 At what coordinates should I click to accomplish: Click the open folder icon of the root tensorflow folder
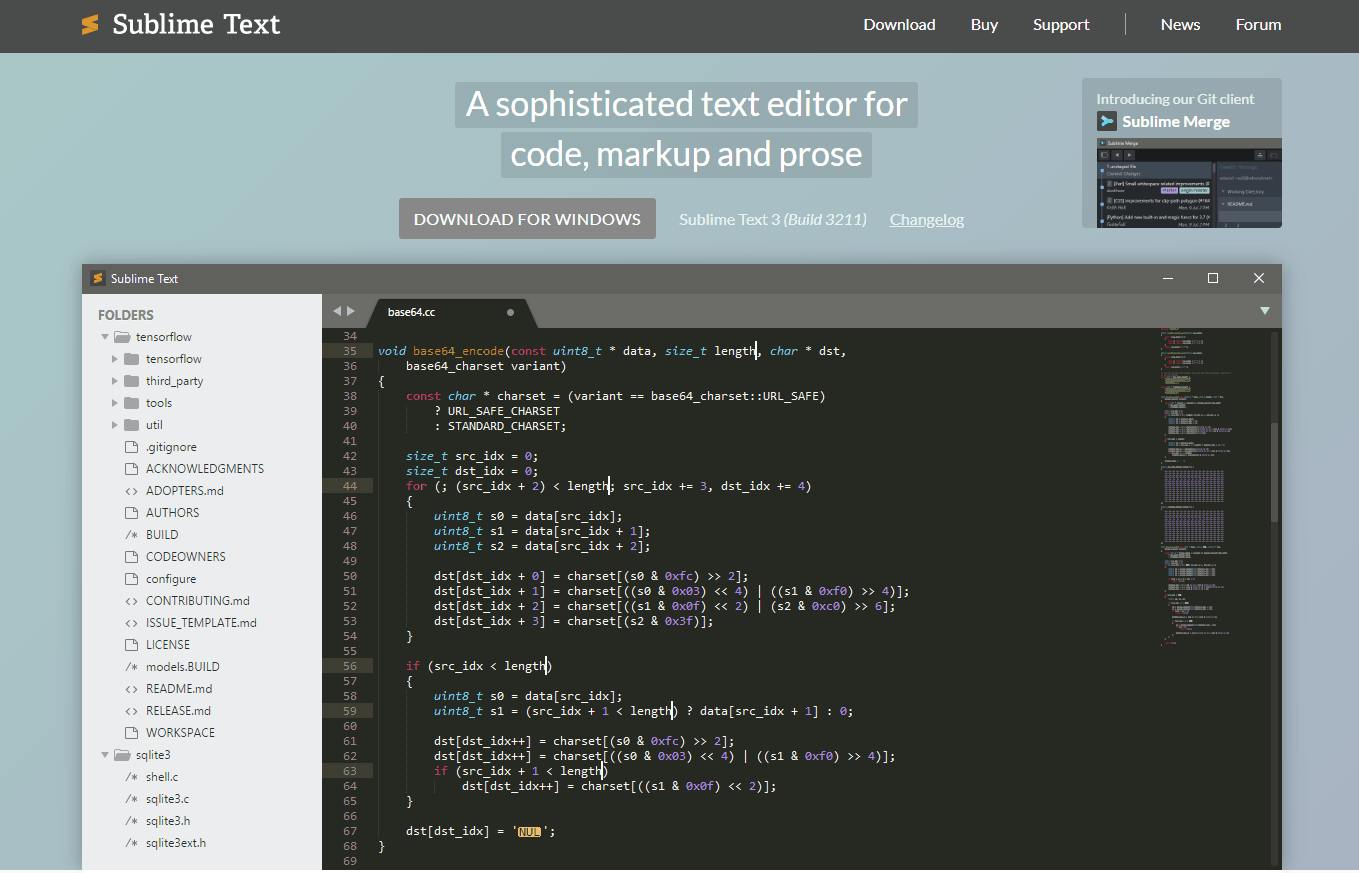[122, 337]
